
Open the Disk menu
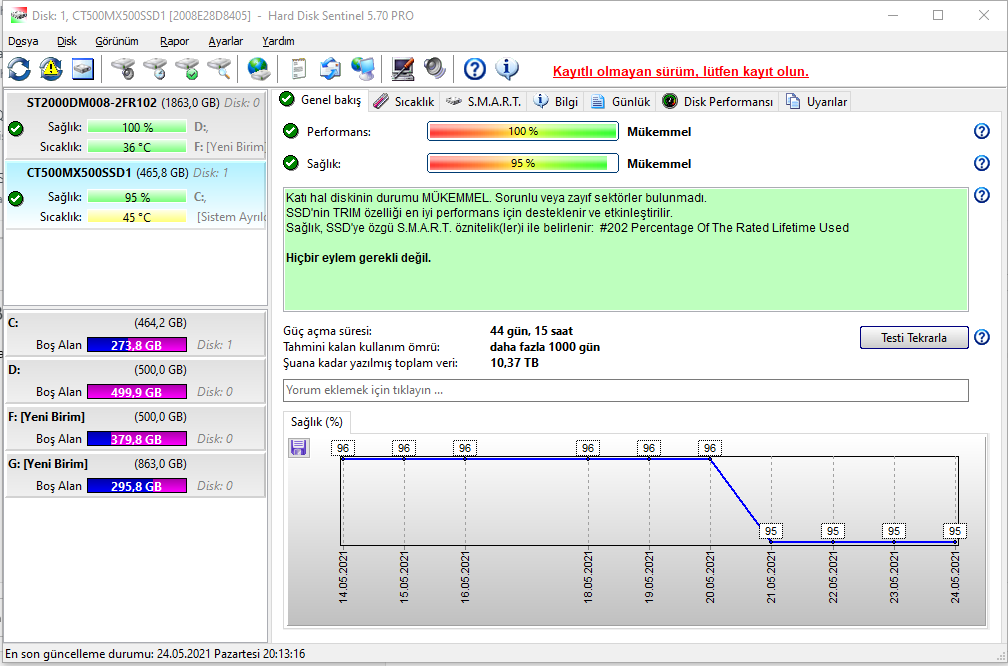click(67, 41)
